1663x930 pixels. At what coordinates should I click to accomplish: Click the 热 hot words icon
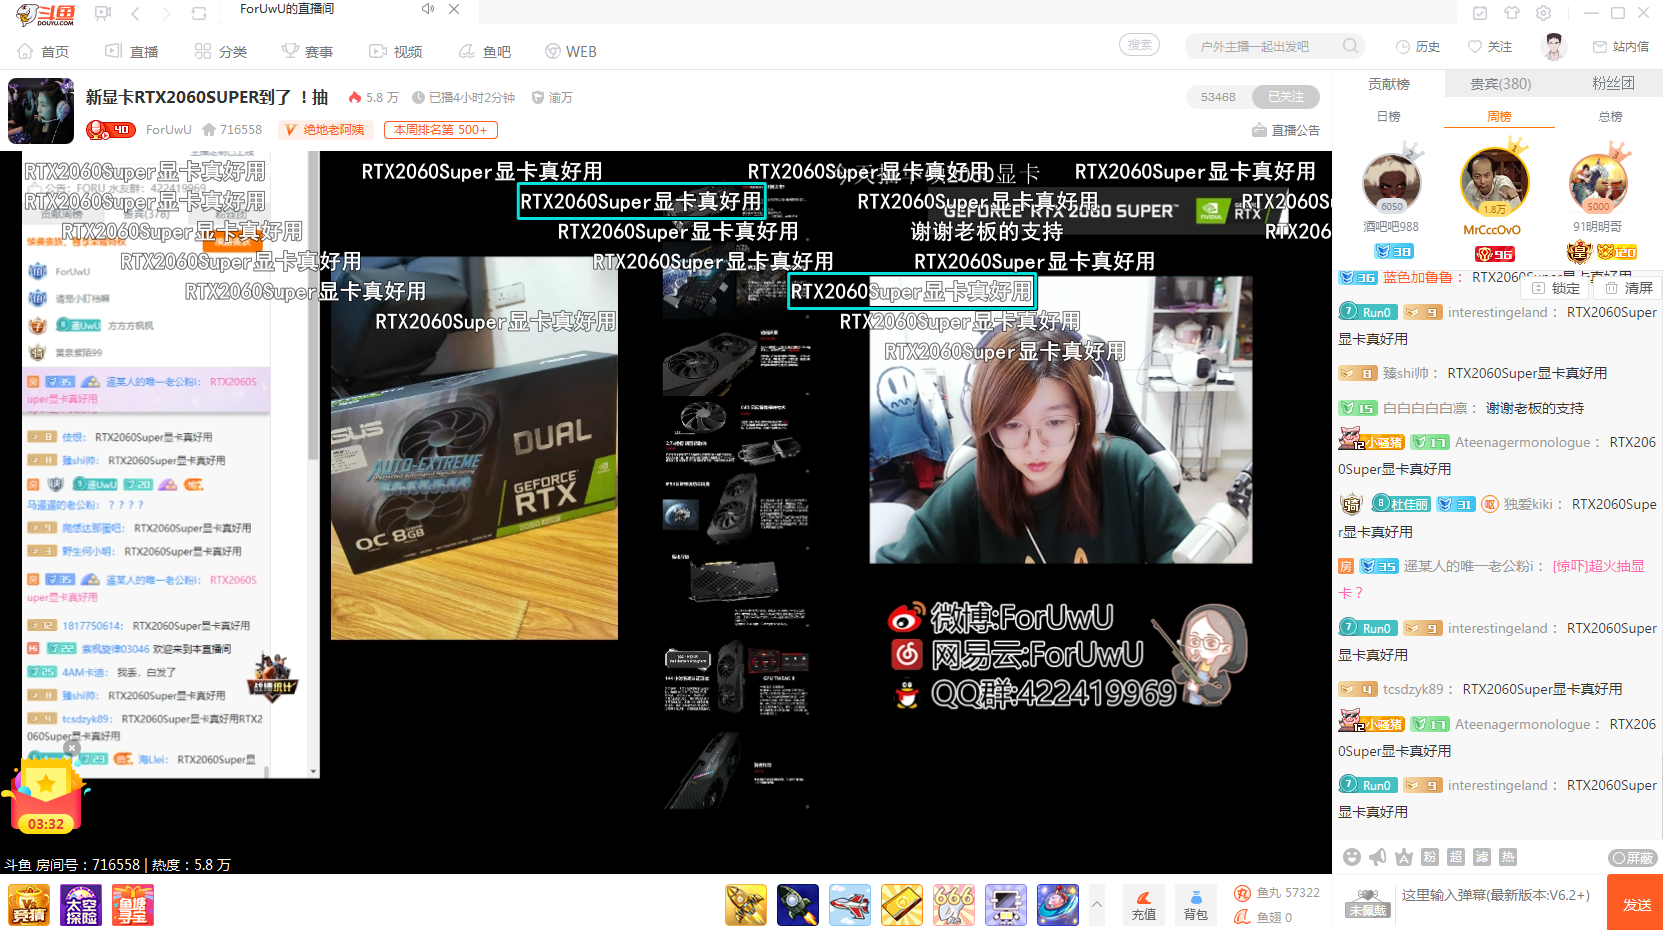(1508, 857)
